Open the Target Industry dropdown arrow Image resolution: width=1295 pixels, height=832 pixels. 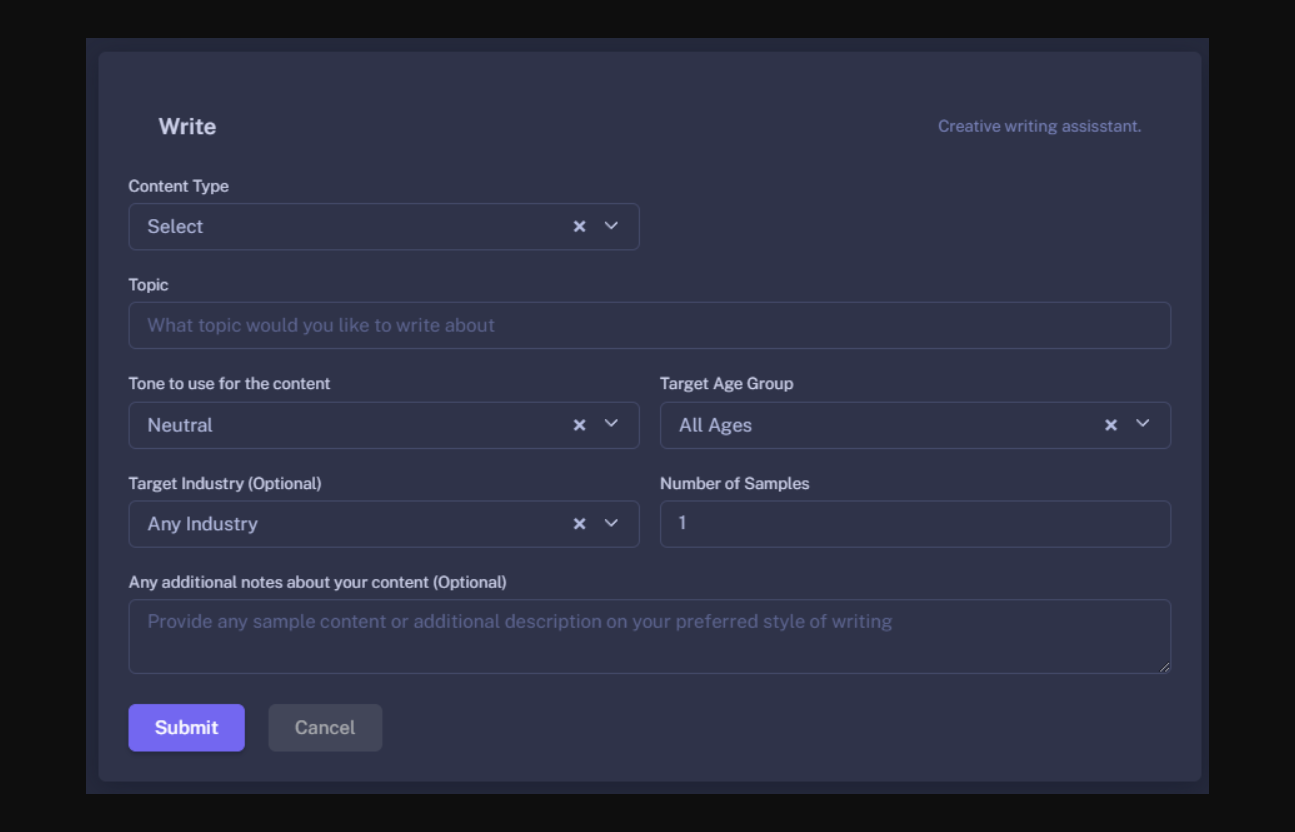pyautogui.click(x=612, y=523)
